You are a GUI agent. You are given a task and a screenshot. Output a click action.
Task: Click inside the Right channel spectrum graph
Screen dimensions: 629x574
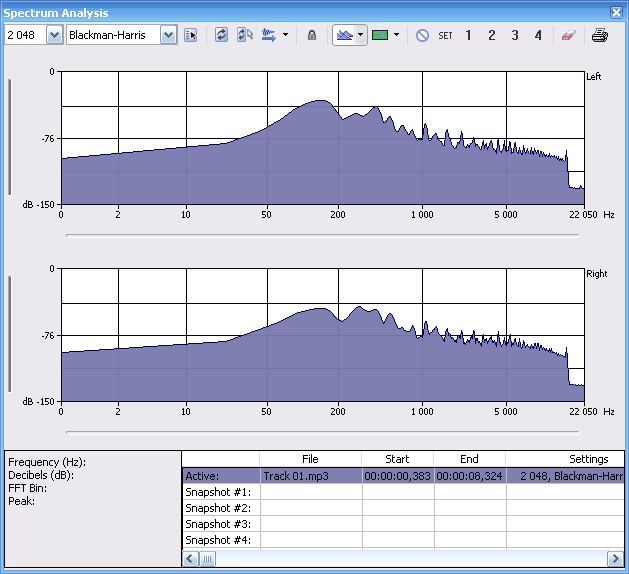tap(323, 335)
